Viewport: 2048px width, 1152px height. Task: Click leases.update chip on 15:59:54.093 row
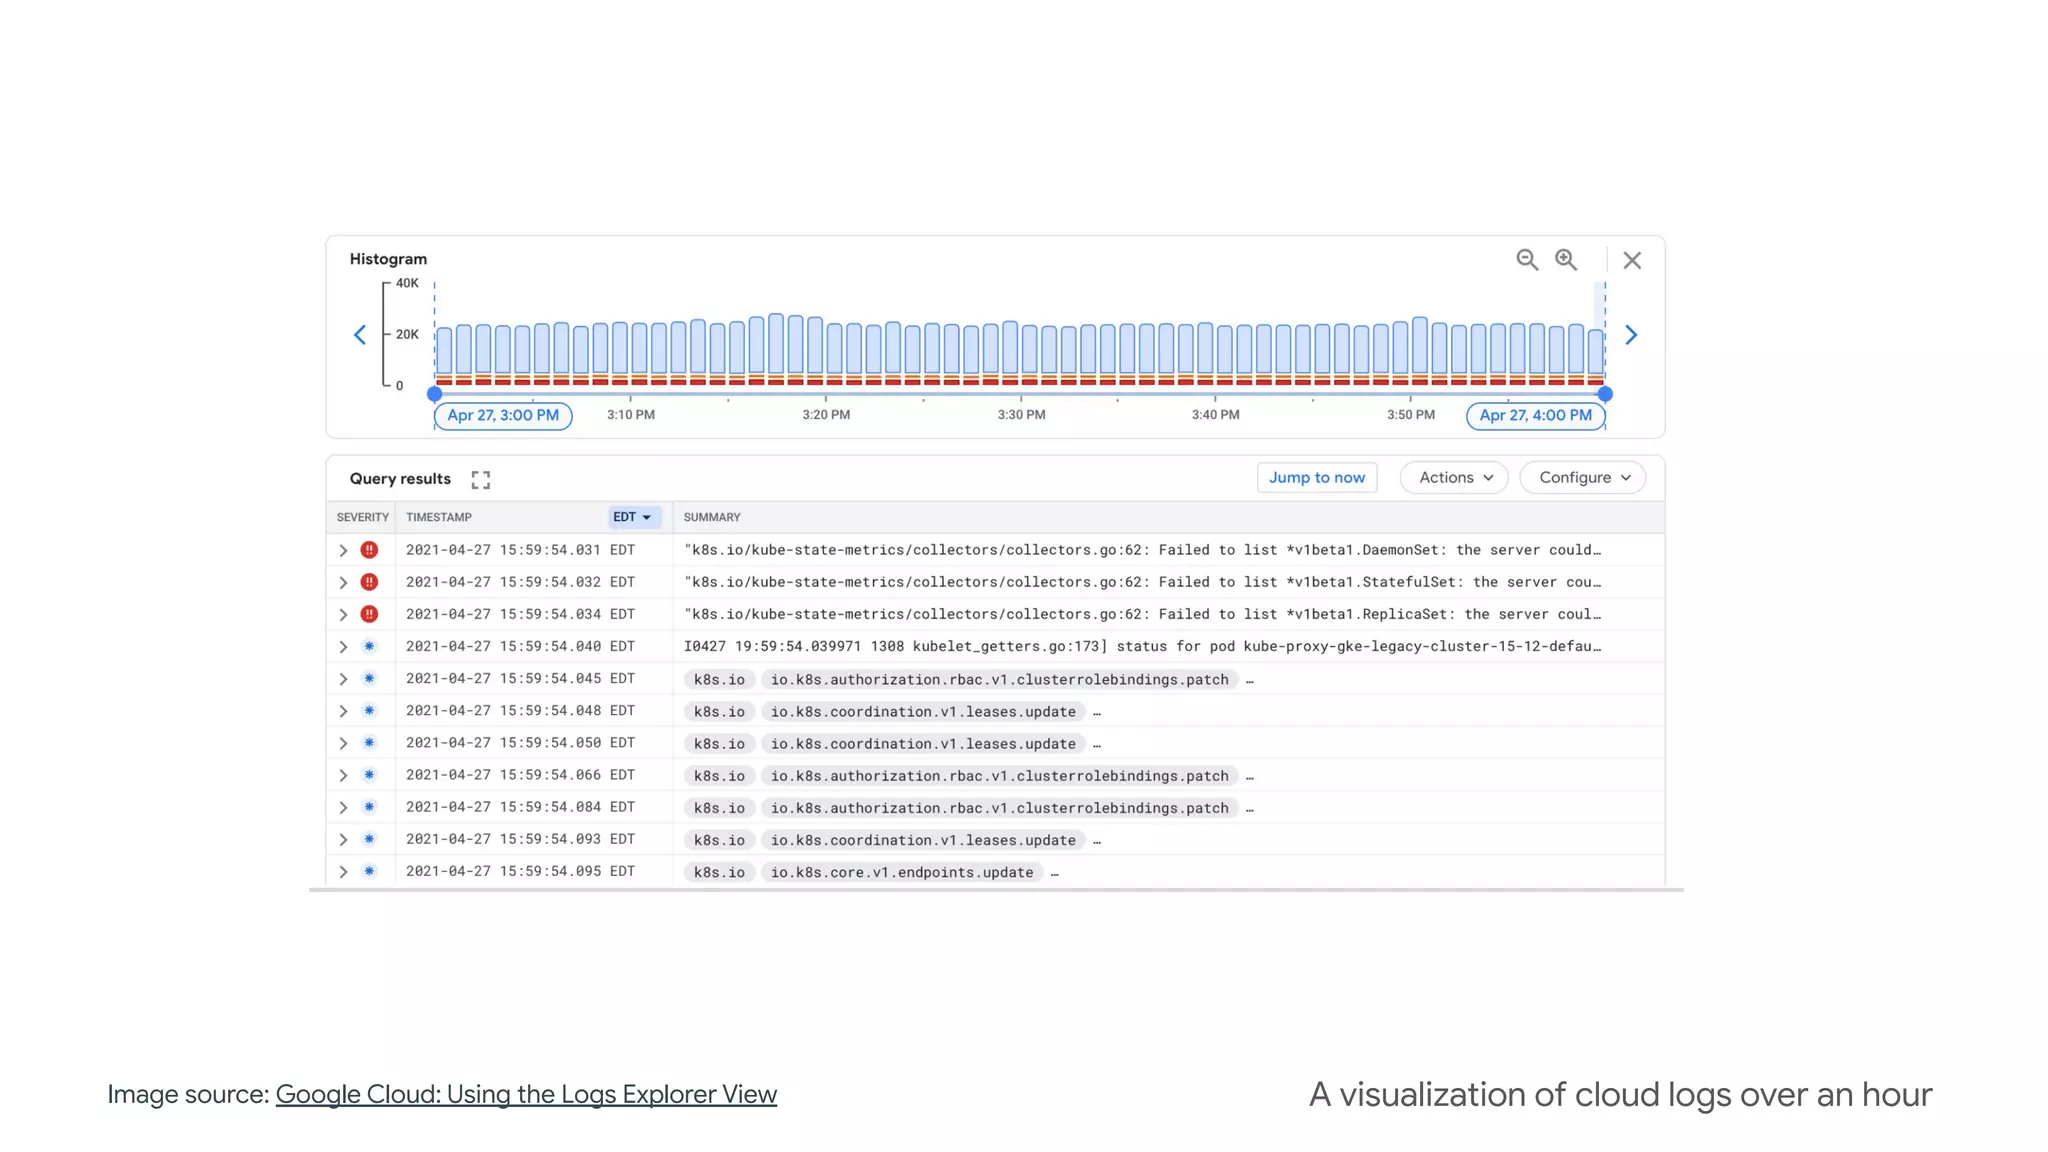coord(923,840)
